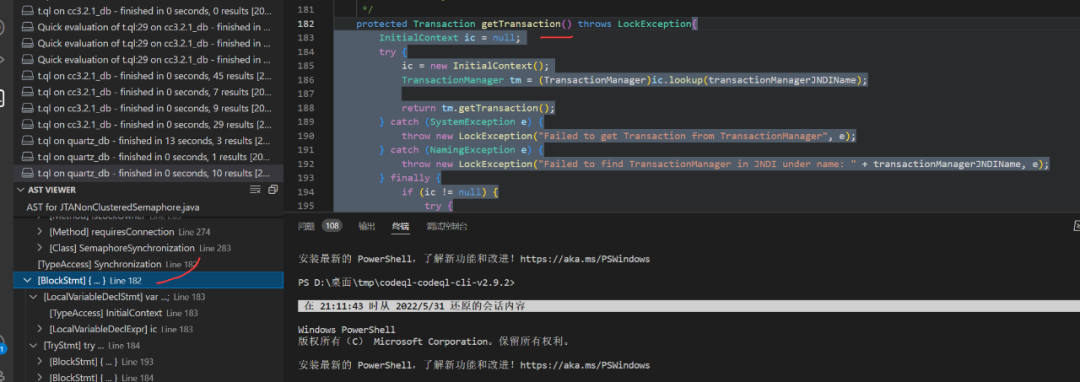
Task: Select the [TypeAccess] InitialContext Line 183 row
Action: point(148,312)
